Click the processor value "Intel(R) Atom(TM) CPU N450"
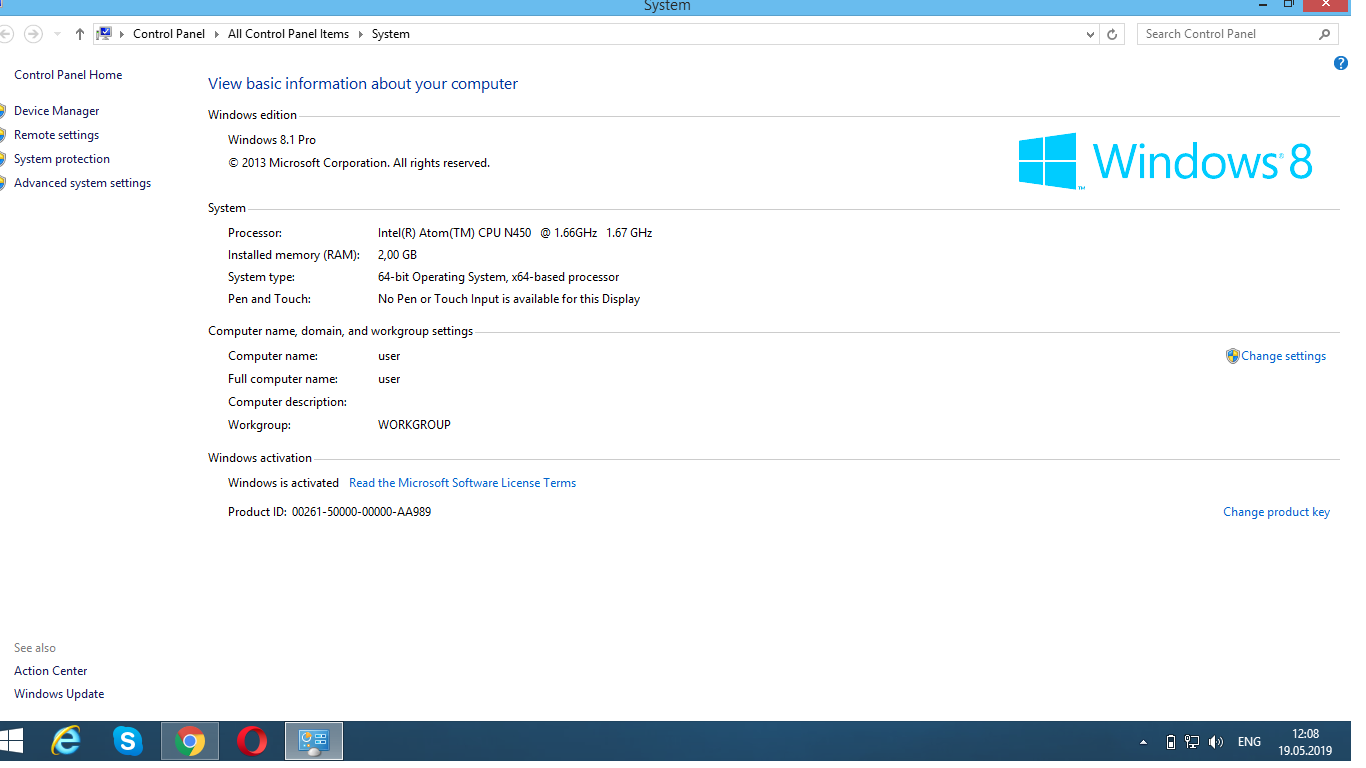 tap(455, 233)
